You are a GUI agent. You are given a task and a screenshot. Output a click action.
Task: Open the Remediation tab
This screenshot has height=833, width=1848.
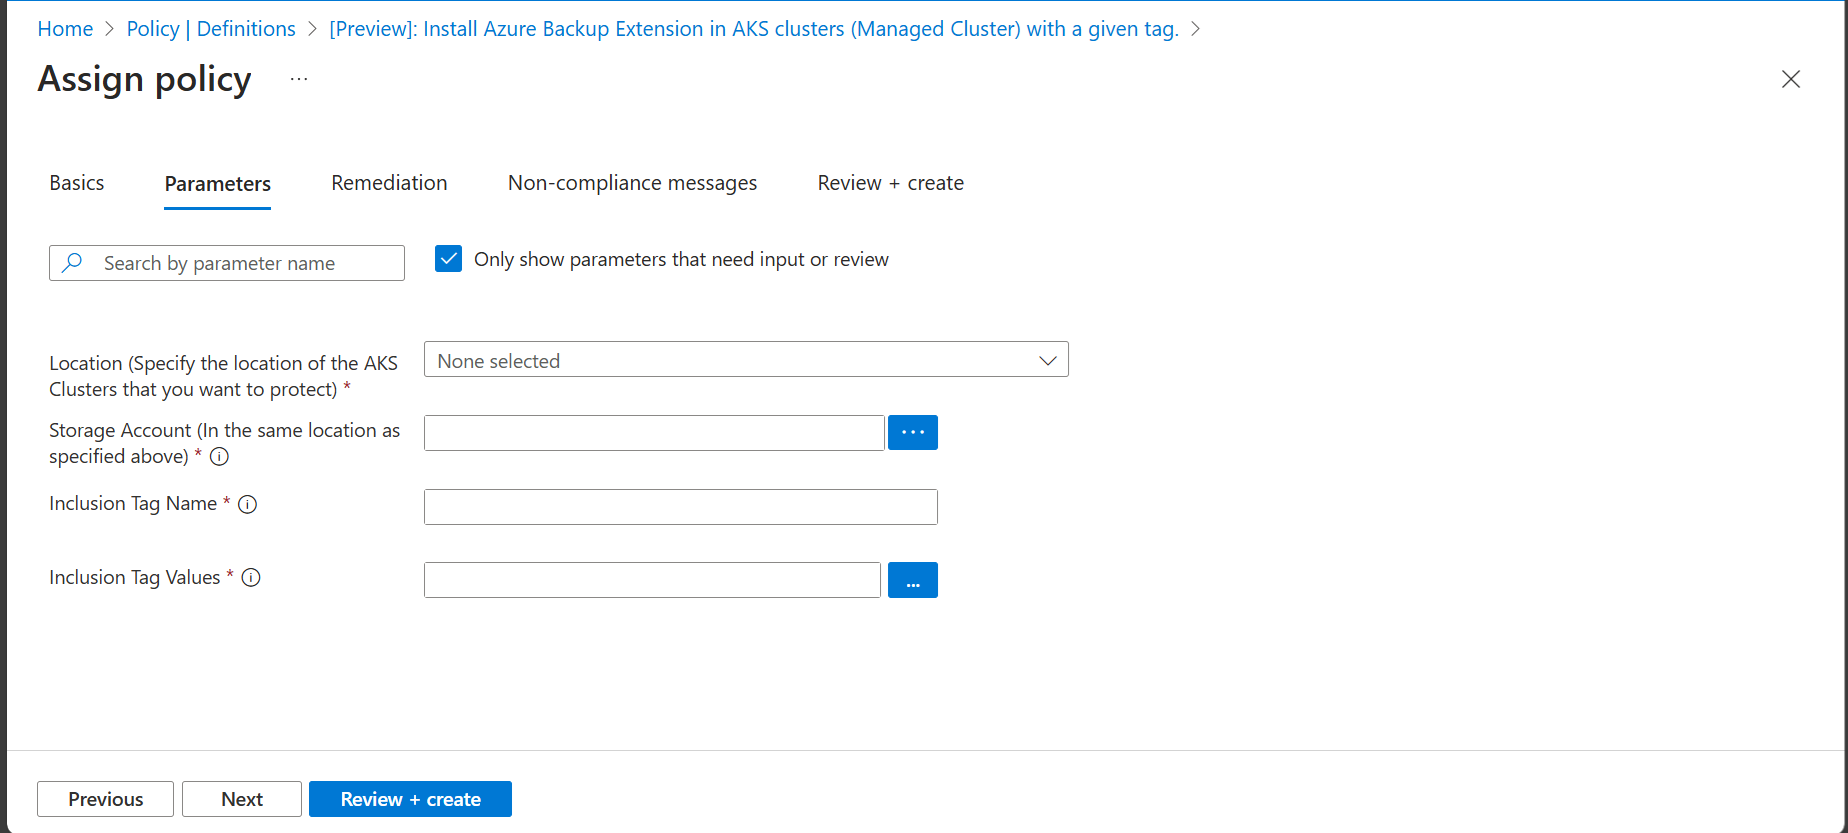point(389,183)
